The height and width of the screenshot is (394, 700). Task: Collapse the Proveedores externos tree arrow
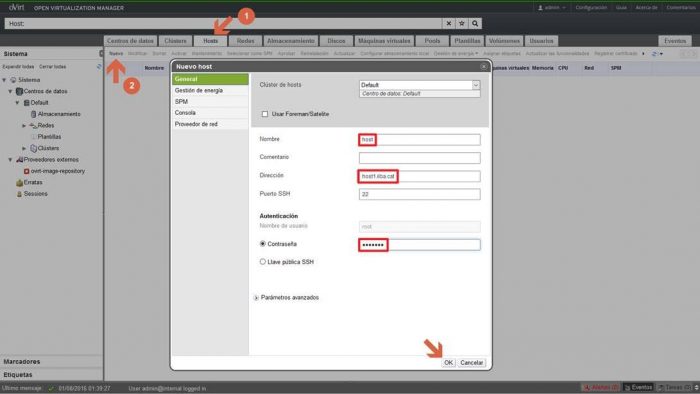[10, 160]
